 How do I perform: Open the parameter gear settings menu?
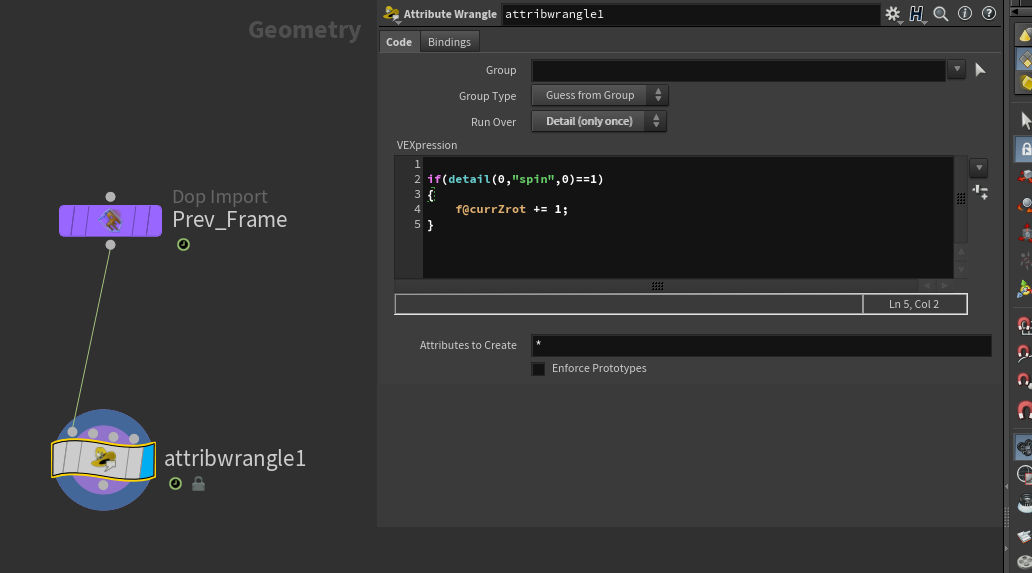[x=892, y=14]
